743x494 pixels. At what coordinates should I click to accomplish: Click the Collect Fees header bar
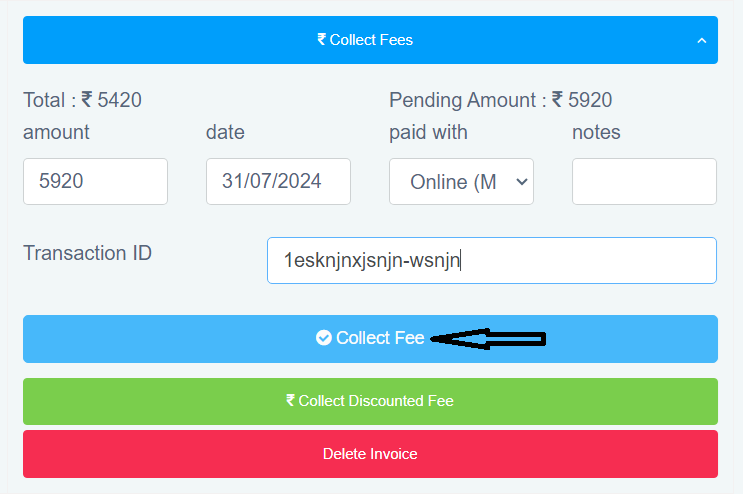(370, 40)
